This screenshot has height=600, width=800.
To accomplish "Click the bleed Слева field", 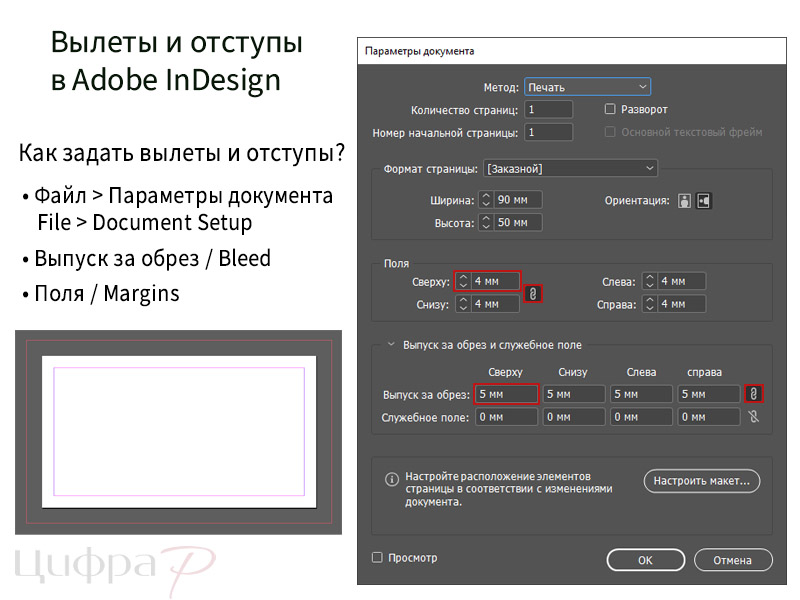I will pos(641,394).
